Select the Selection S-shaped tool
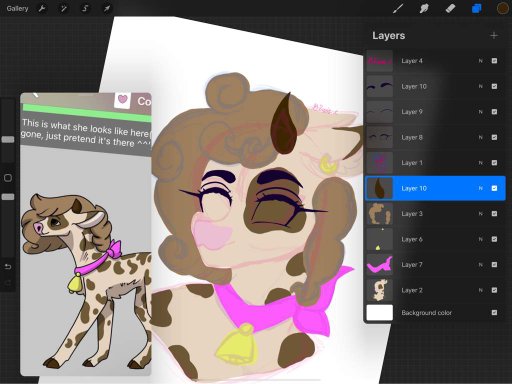 click(x=85, y=8)
